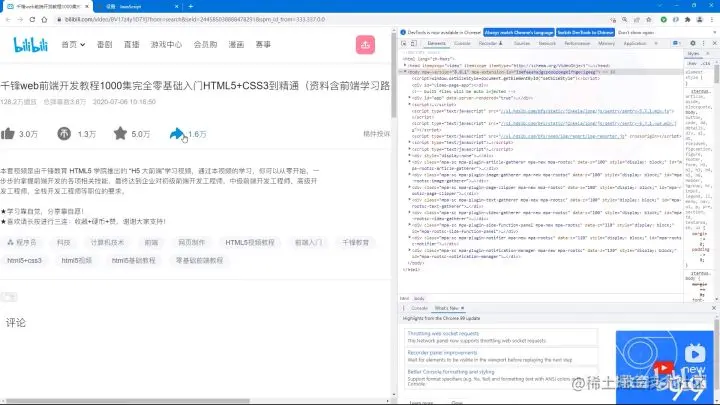Viewport: 720px width, 405px height.
Task: Open the 直播 nav link
Action: pyautogui.click(x=131, y=45)
